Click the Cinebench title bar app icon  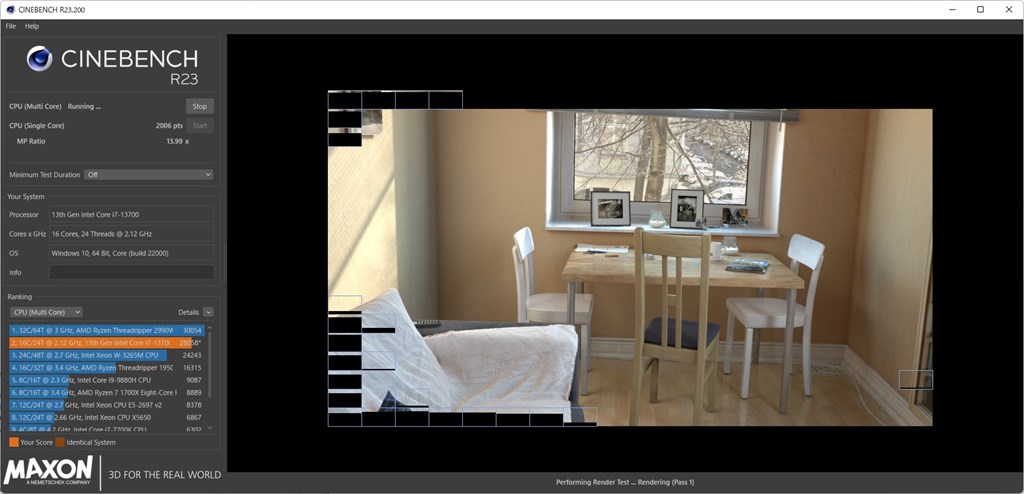[10, 10]
